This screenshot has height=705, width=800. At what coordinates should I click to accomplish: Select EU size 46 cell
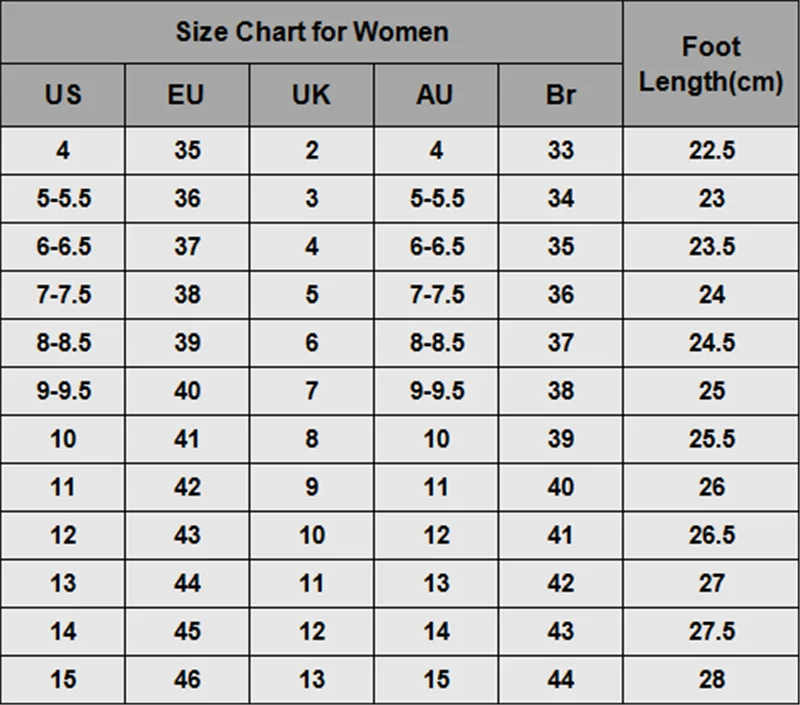187,679
